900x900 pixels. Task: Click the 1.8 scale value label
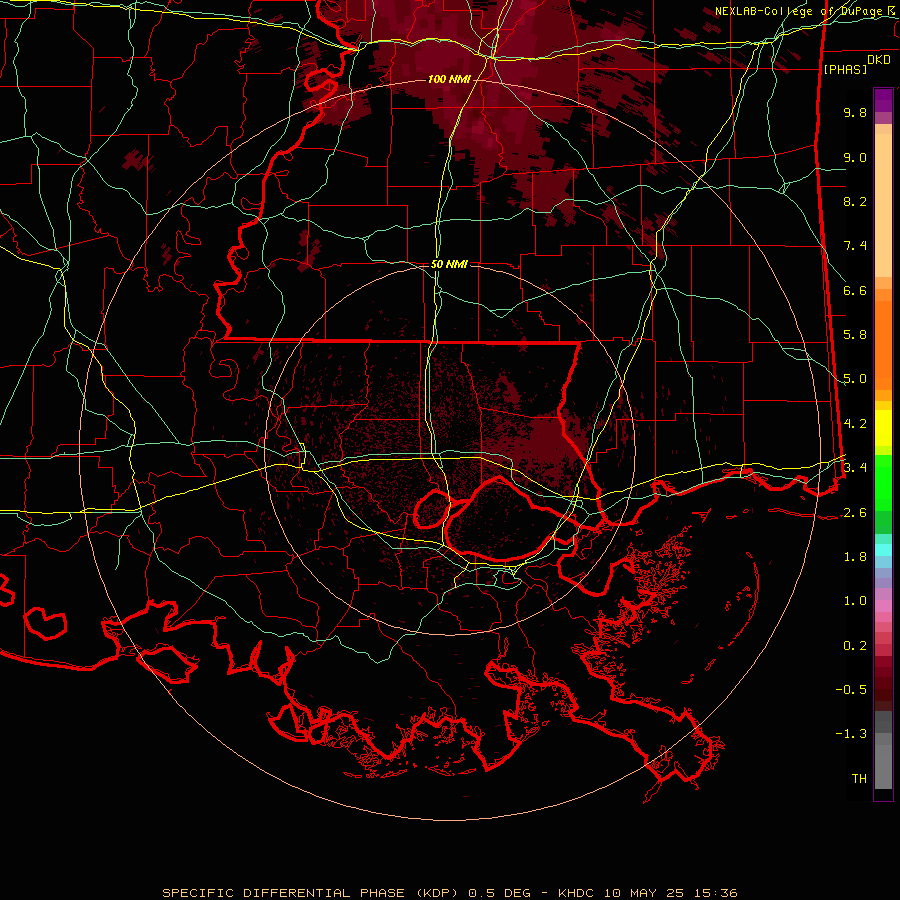[x=855, y=557]
